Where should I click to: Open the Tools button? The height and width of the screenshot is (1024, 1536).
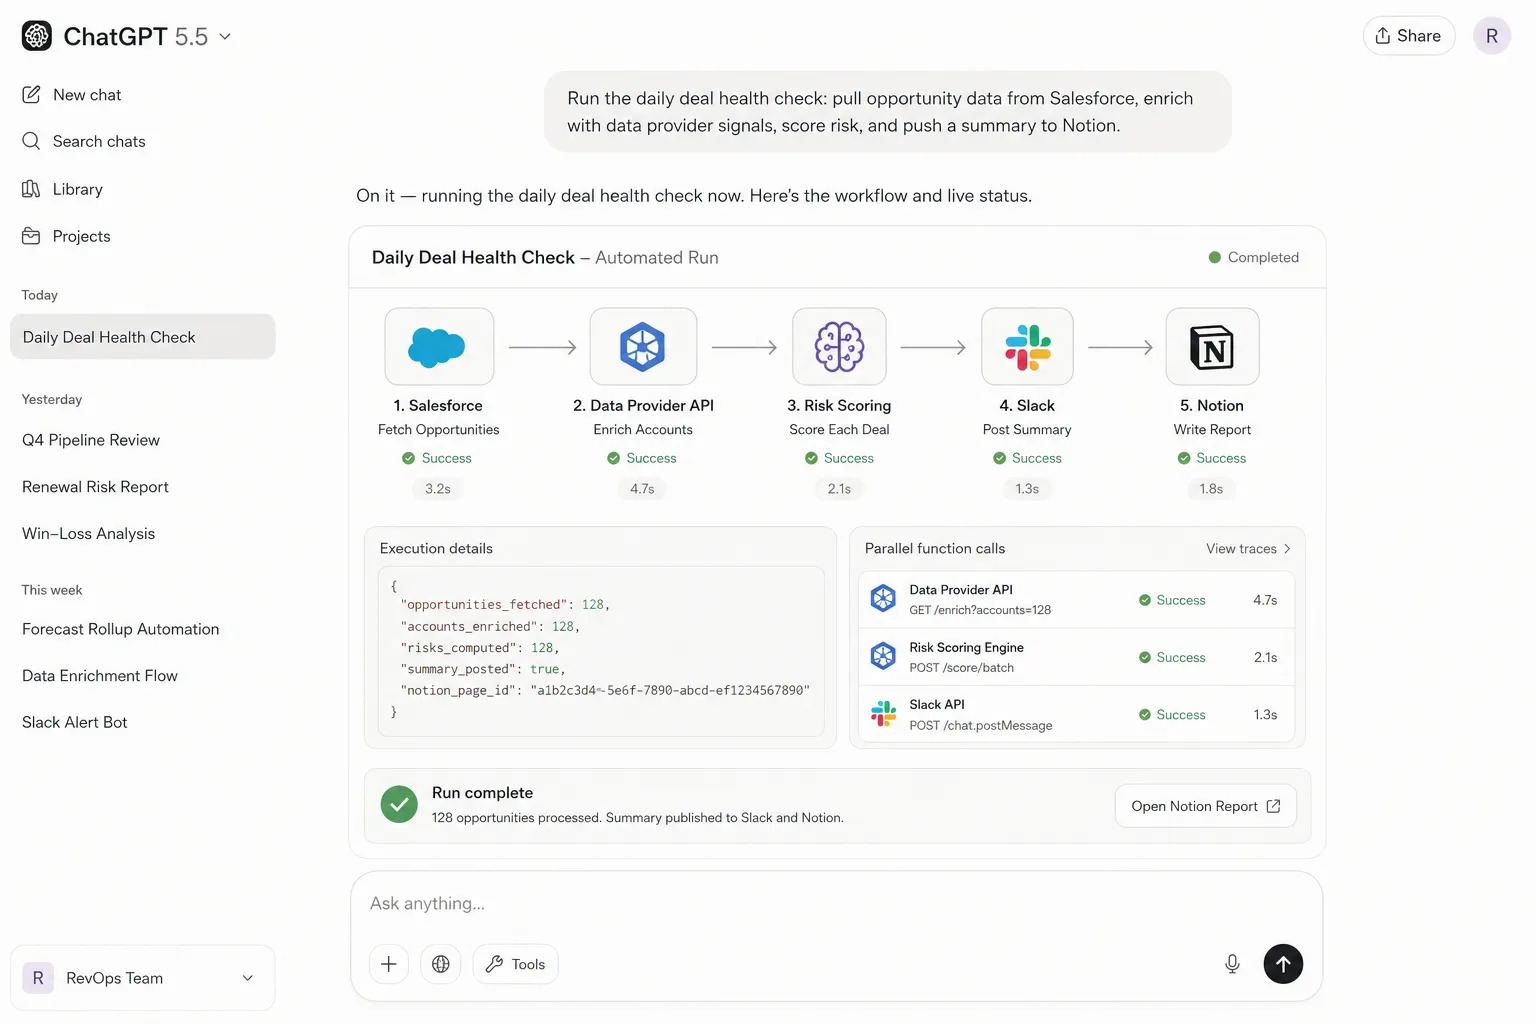(x=515, y=964)
